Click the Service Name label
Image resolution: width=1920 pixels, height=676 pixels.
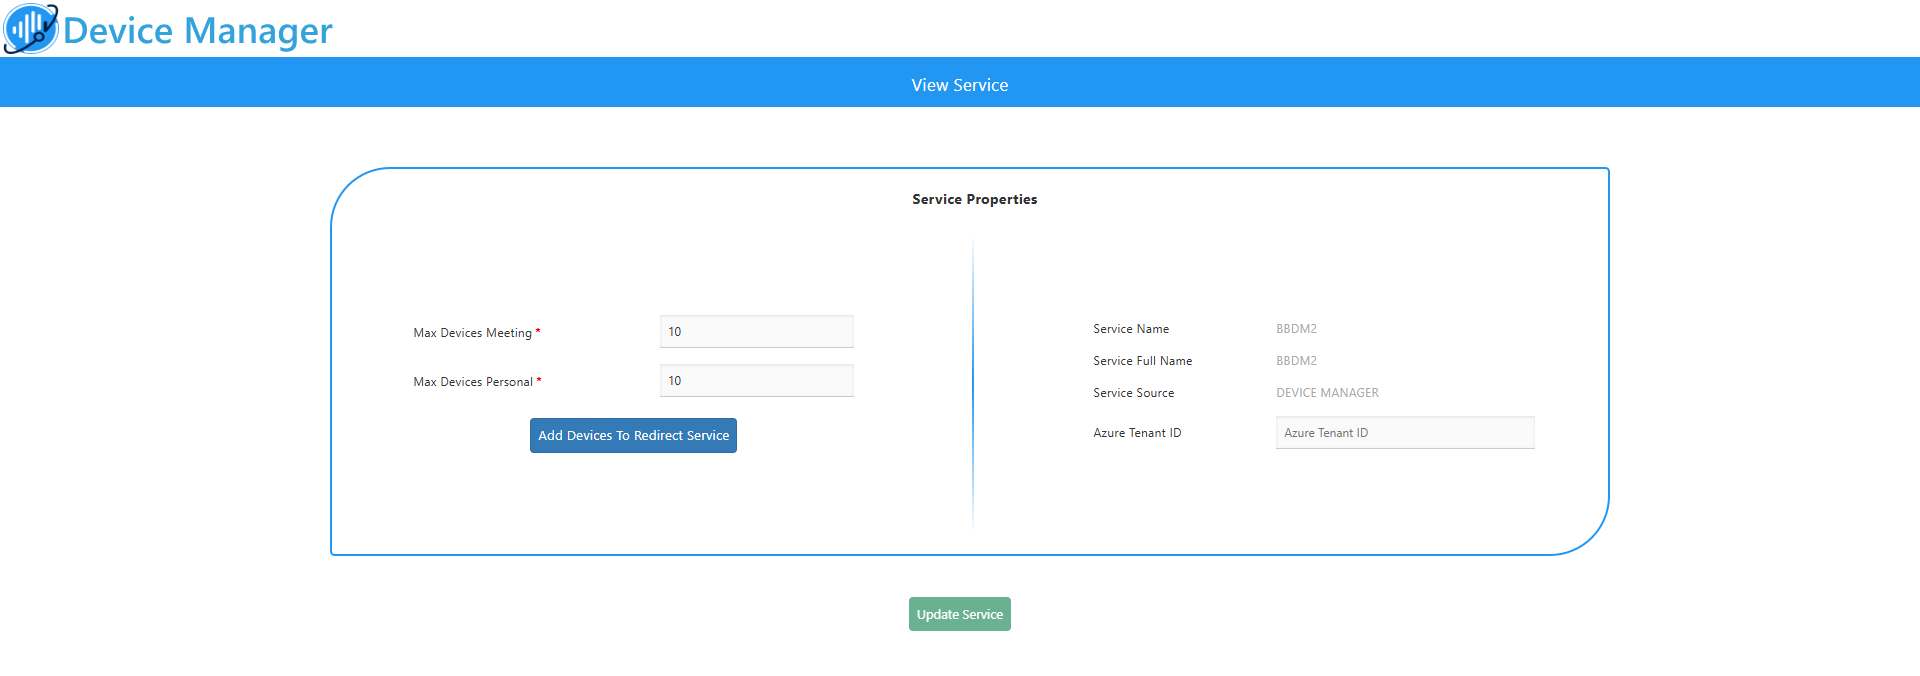click(1131, 329)
